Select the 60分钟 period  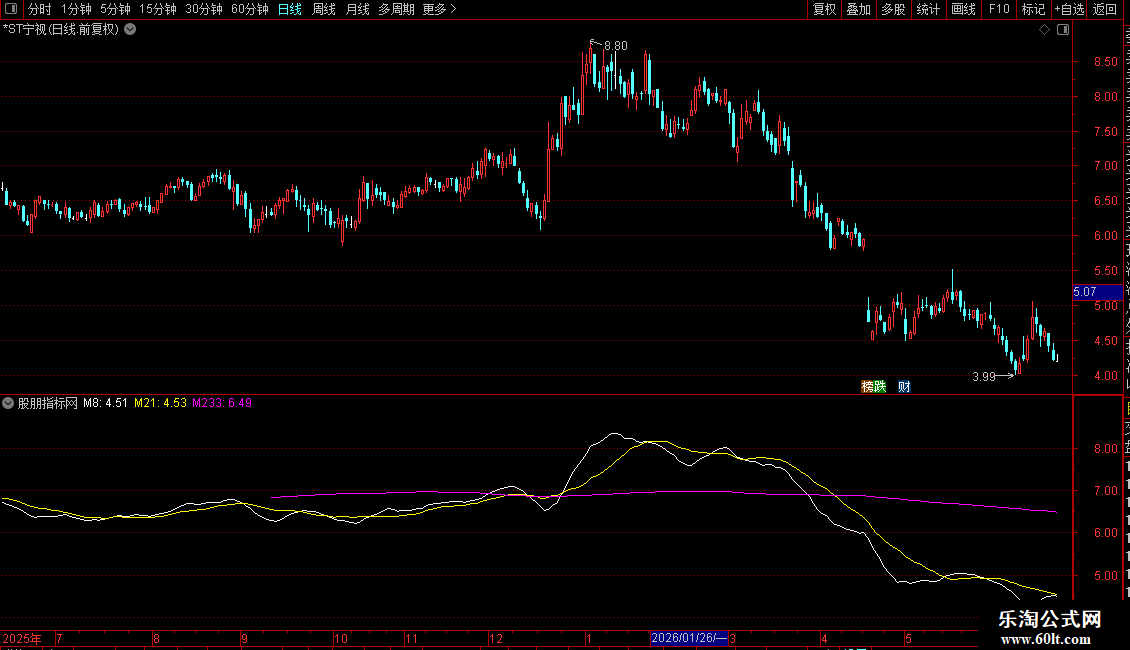click(x=249, y=9)
